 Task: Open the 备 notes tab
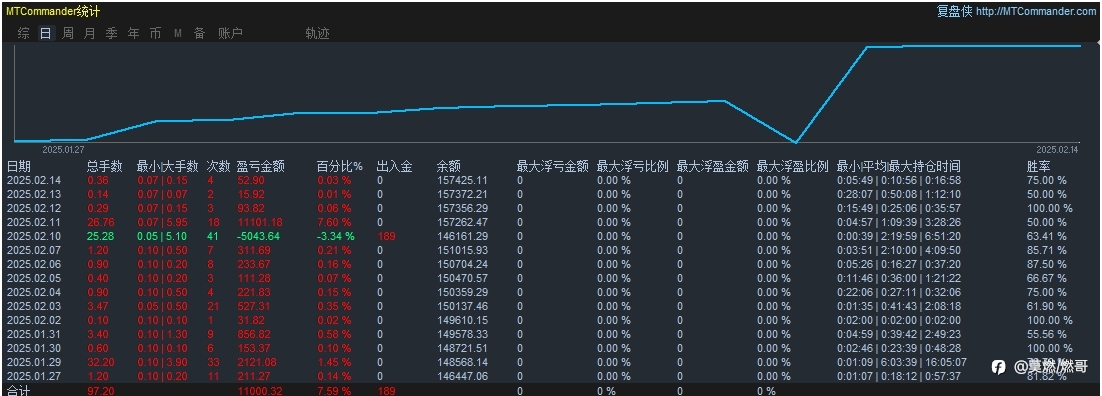click(x=200, y=33)
